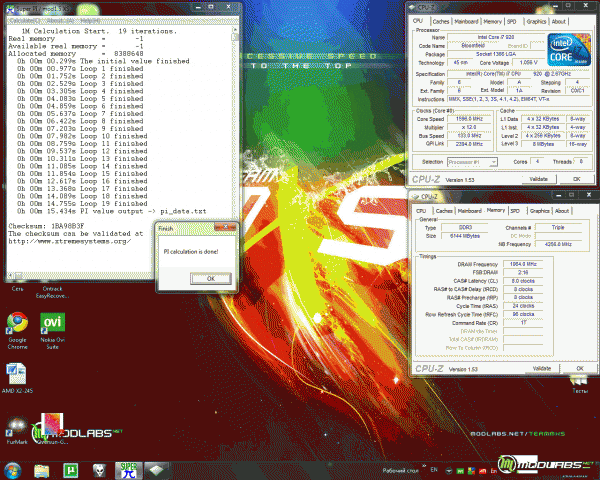The width and height of the screenshot is (600, 480).
Task: Click the memory Type DDR3 field
Action: point(465,227)
